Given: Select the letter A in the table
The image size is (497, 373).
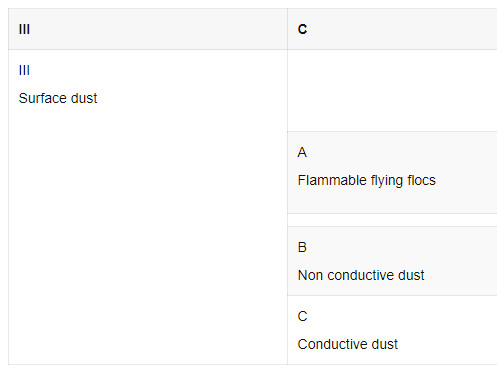Looking at the screenshot, I should pos(302,152).
